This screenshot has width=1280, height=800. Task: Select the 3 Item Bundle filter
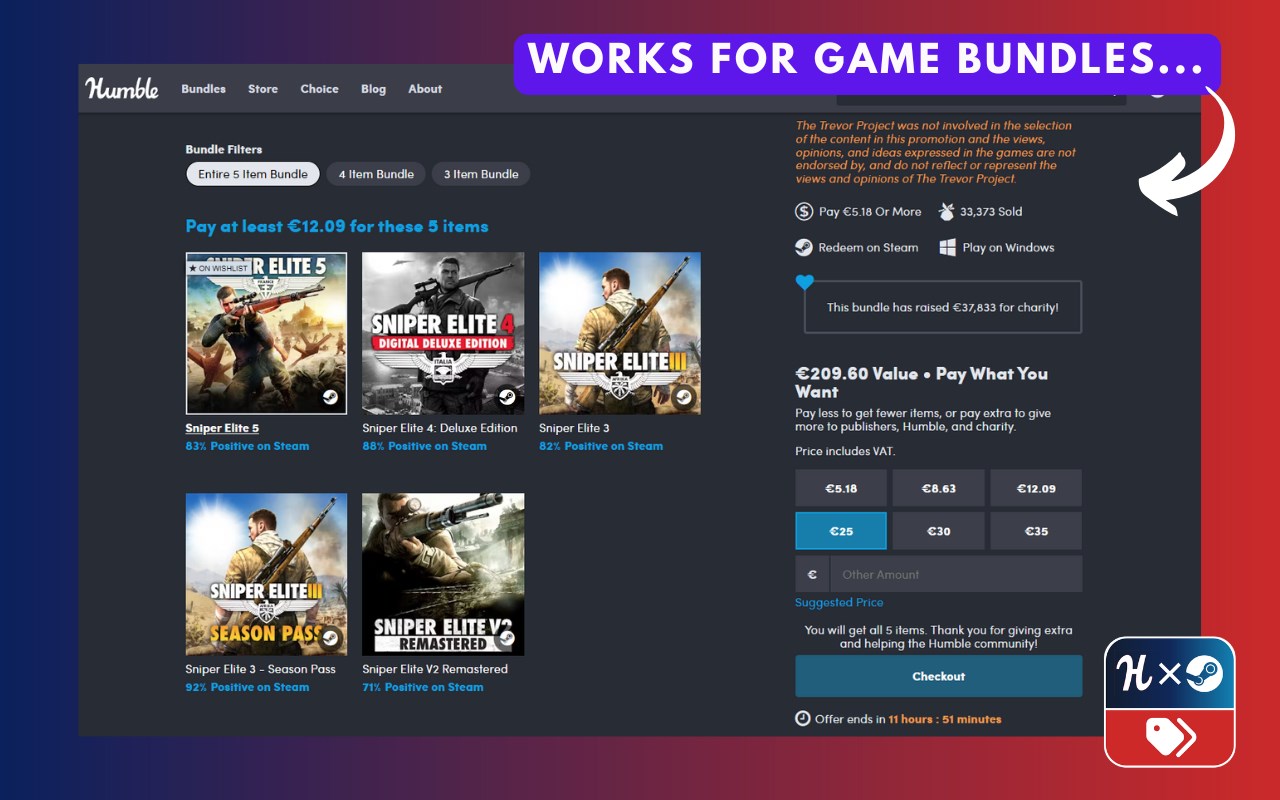click(x=481, y=174)
